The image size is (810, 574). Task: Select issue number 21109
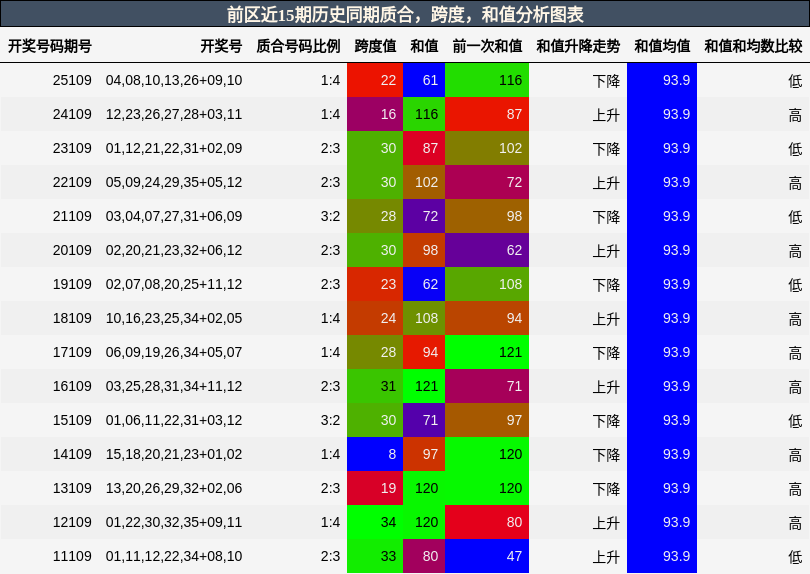pyautogui.click(x=72, y=216)
